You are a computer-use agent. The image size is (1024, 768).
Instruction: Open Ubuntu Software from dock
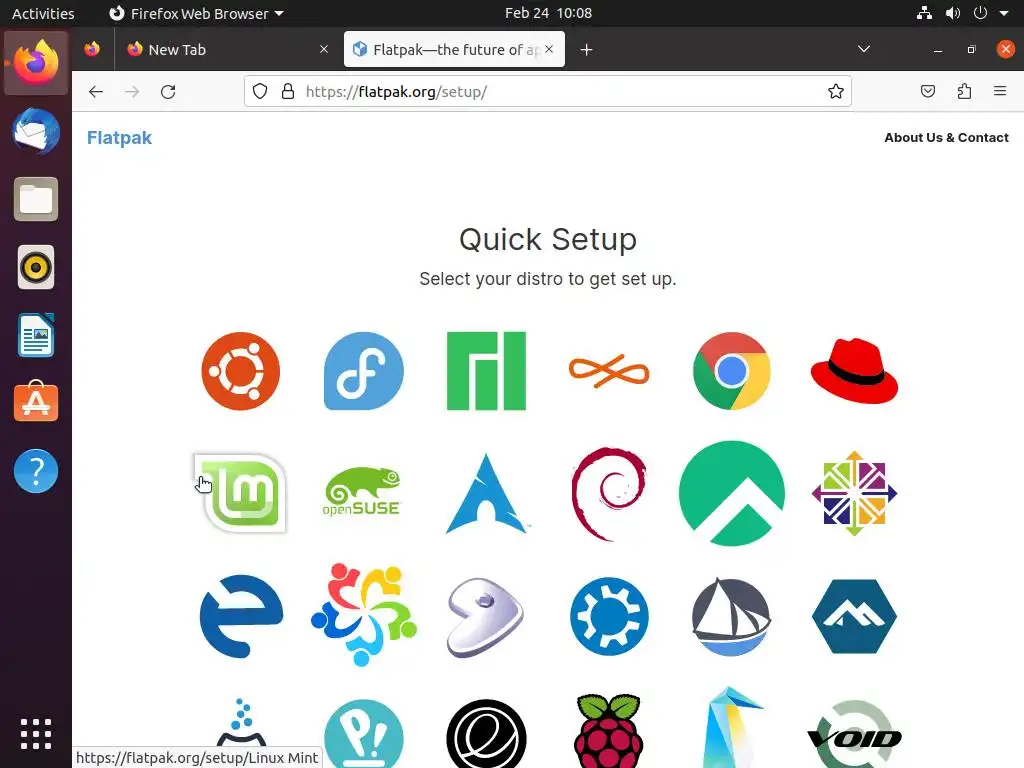36,402
